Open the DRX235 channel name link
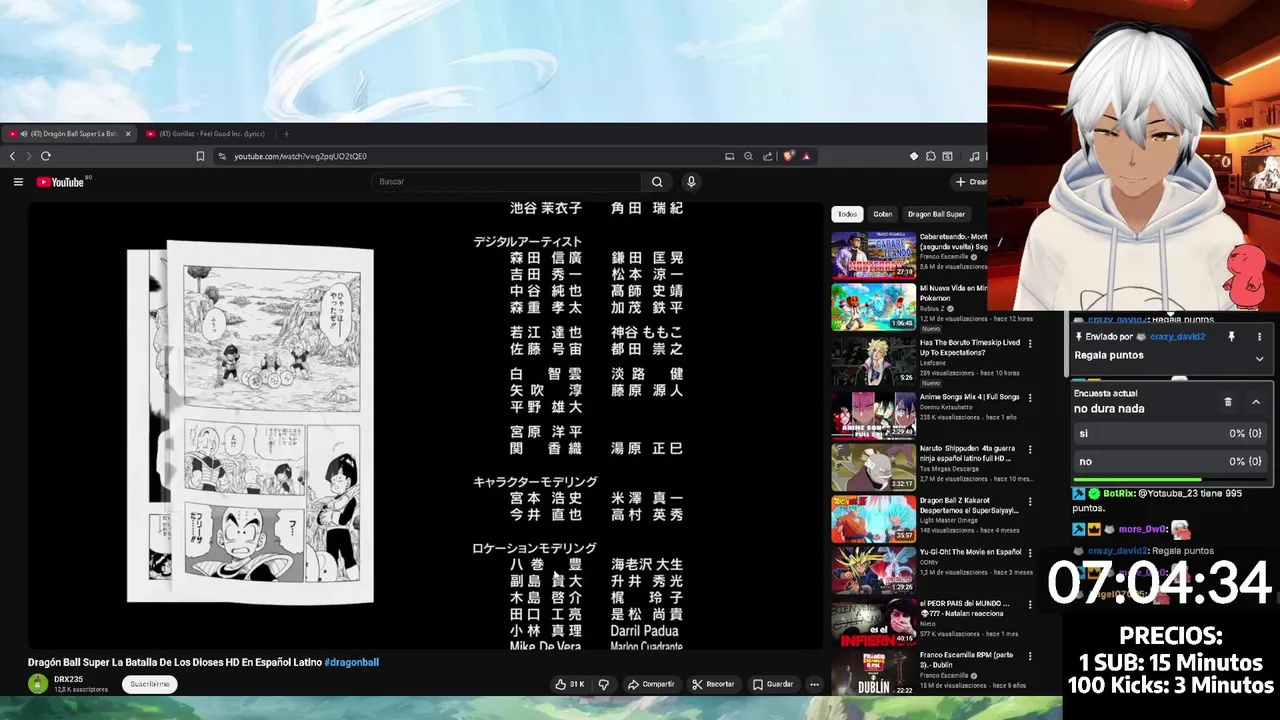 [68, 679]
